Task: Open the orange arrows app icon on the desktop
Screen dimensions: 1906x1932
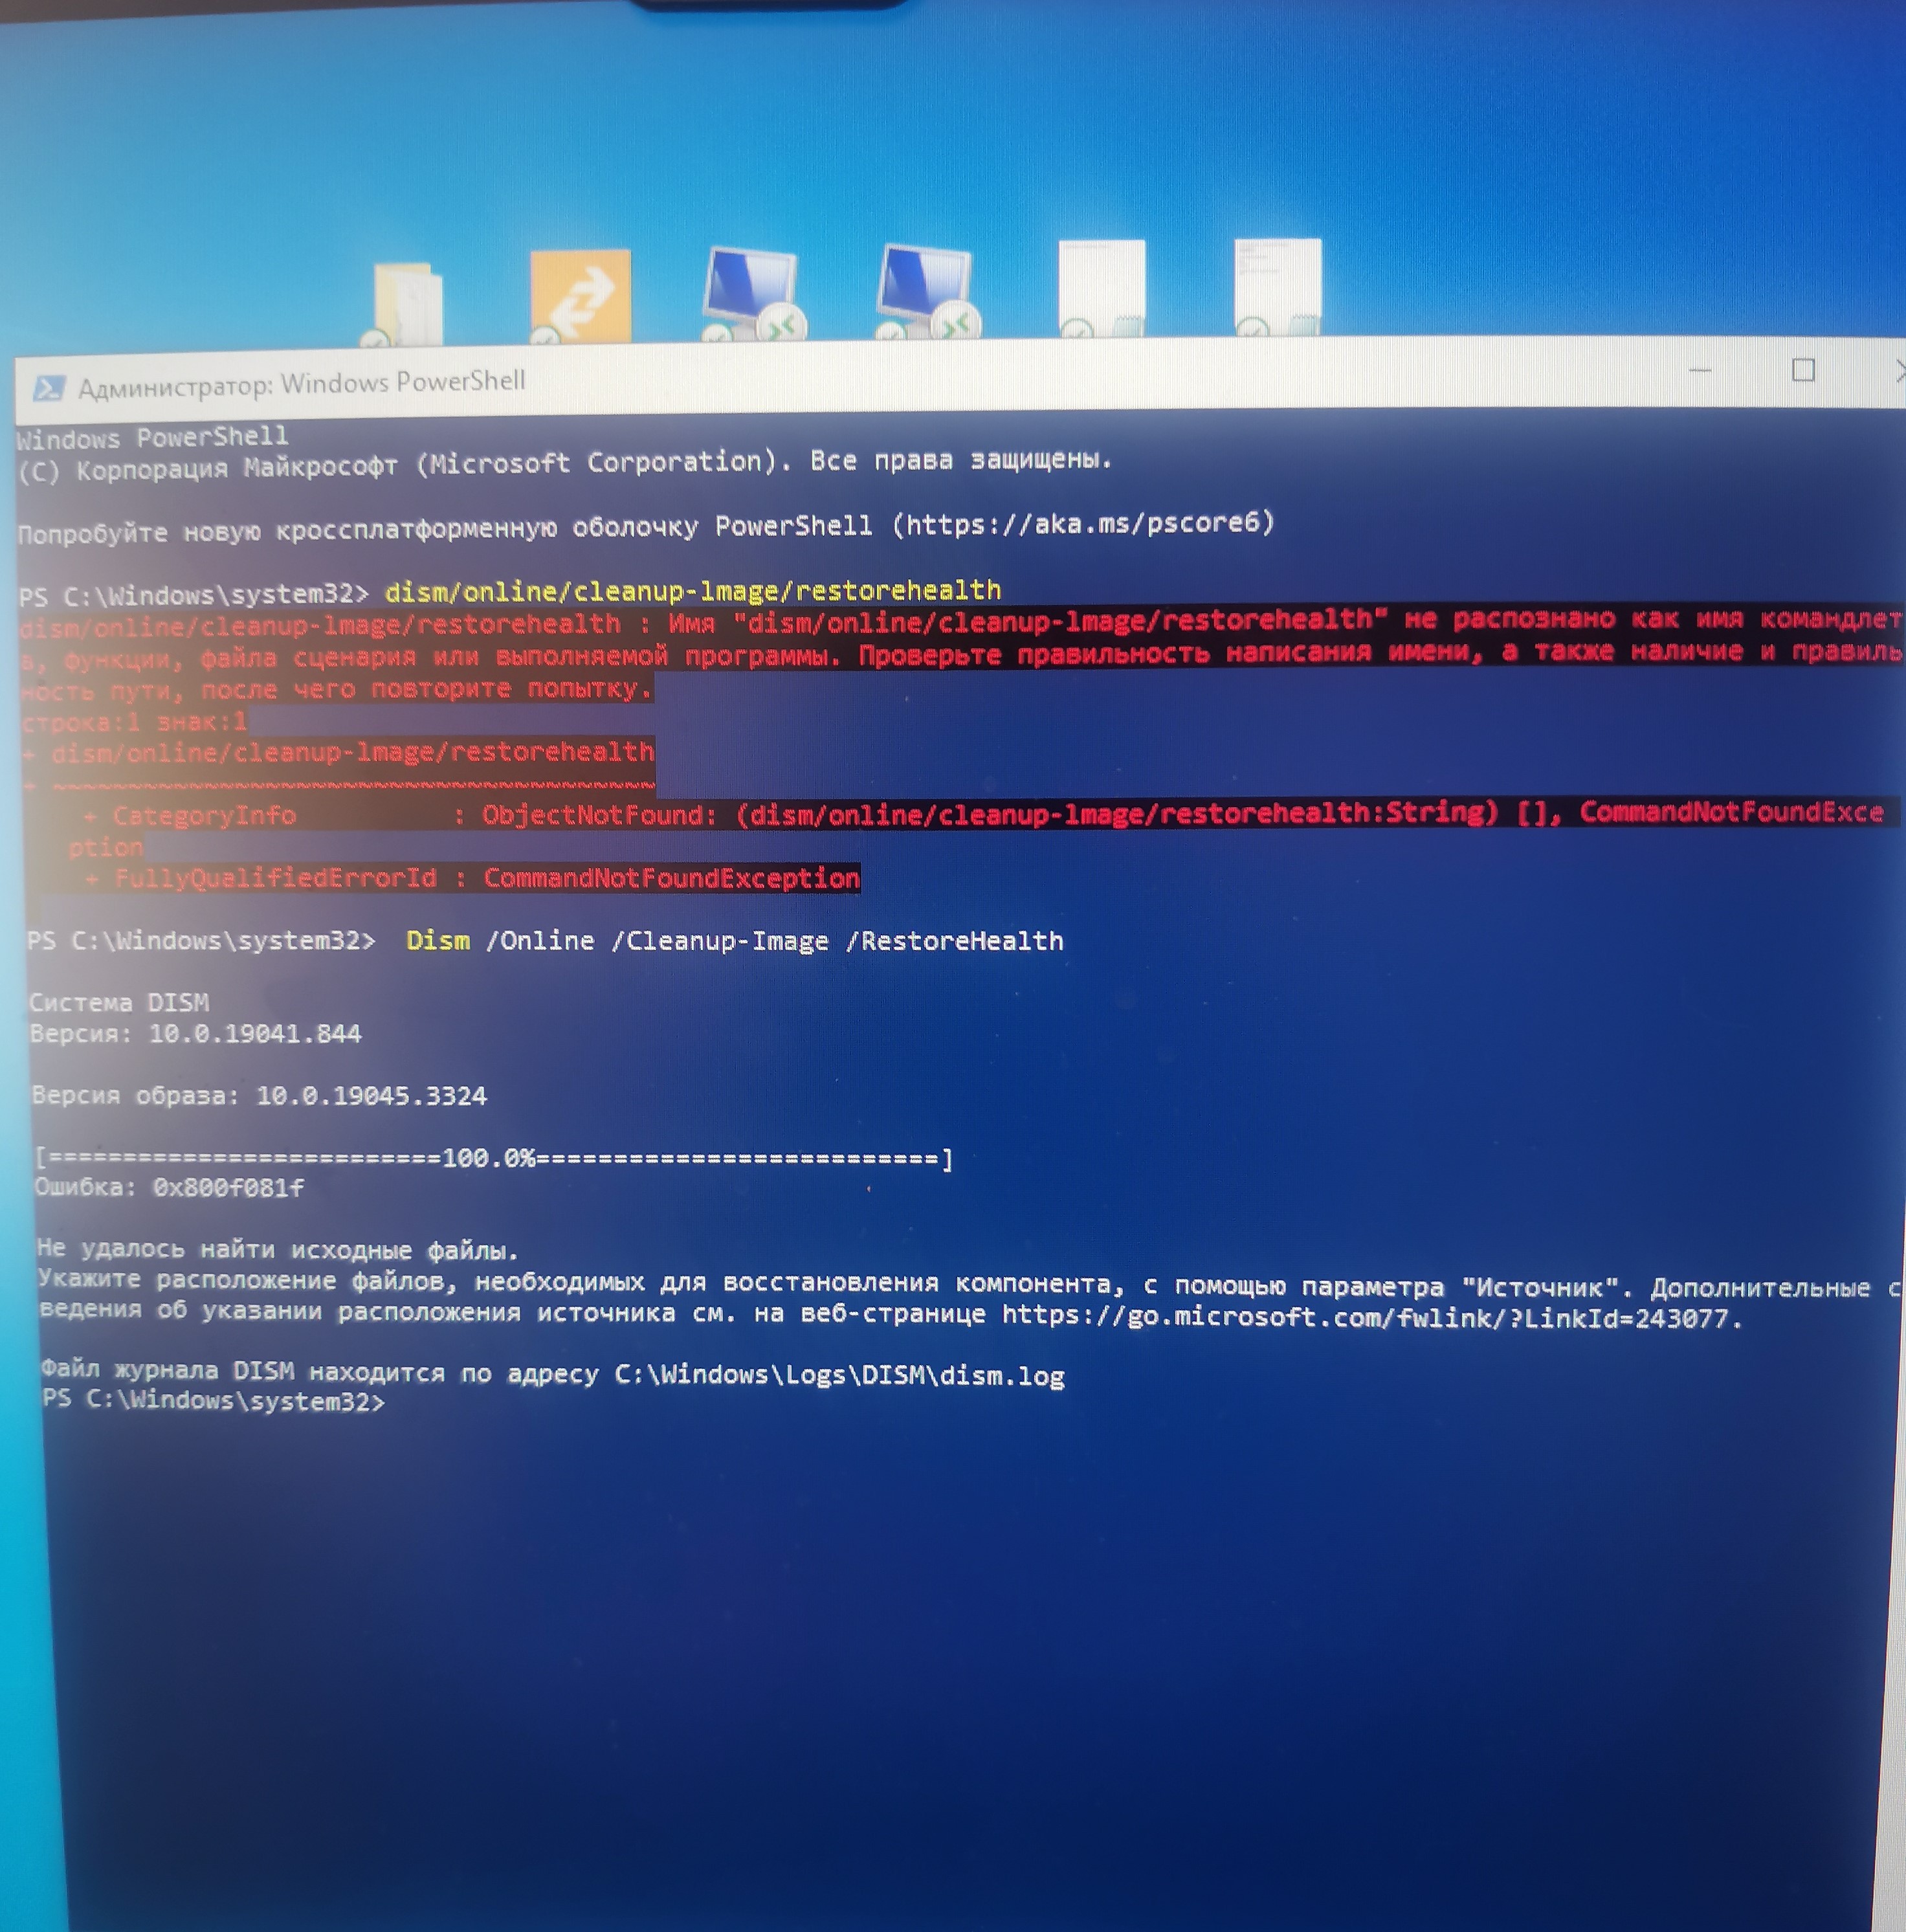Action: point(579,296)
